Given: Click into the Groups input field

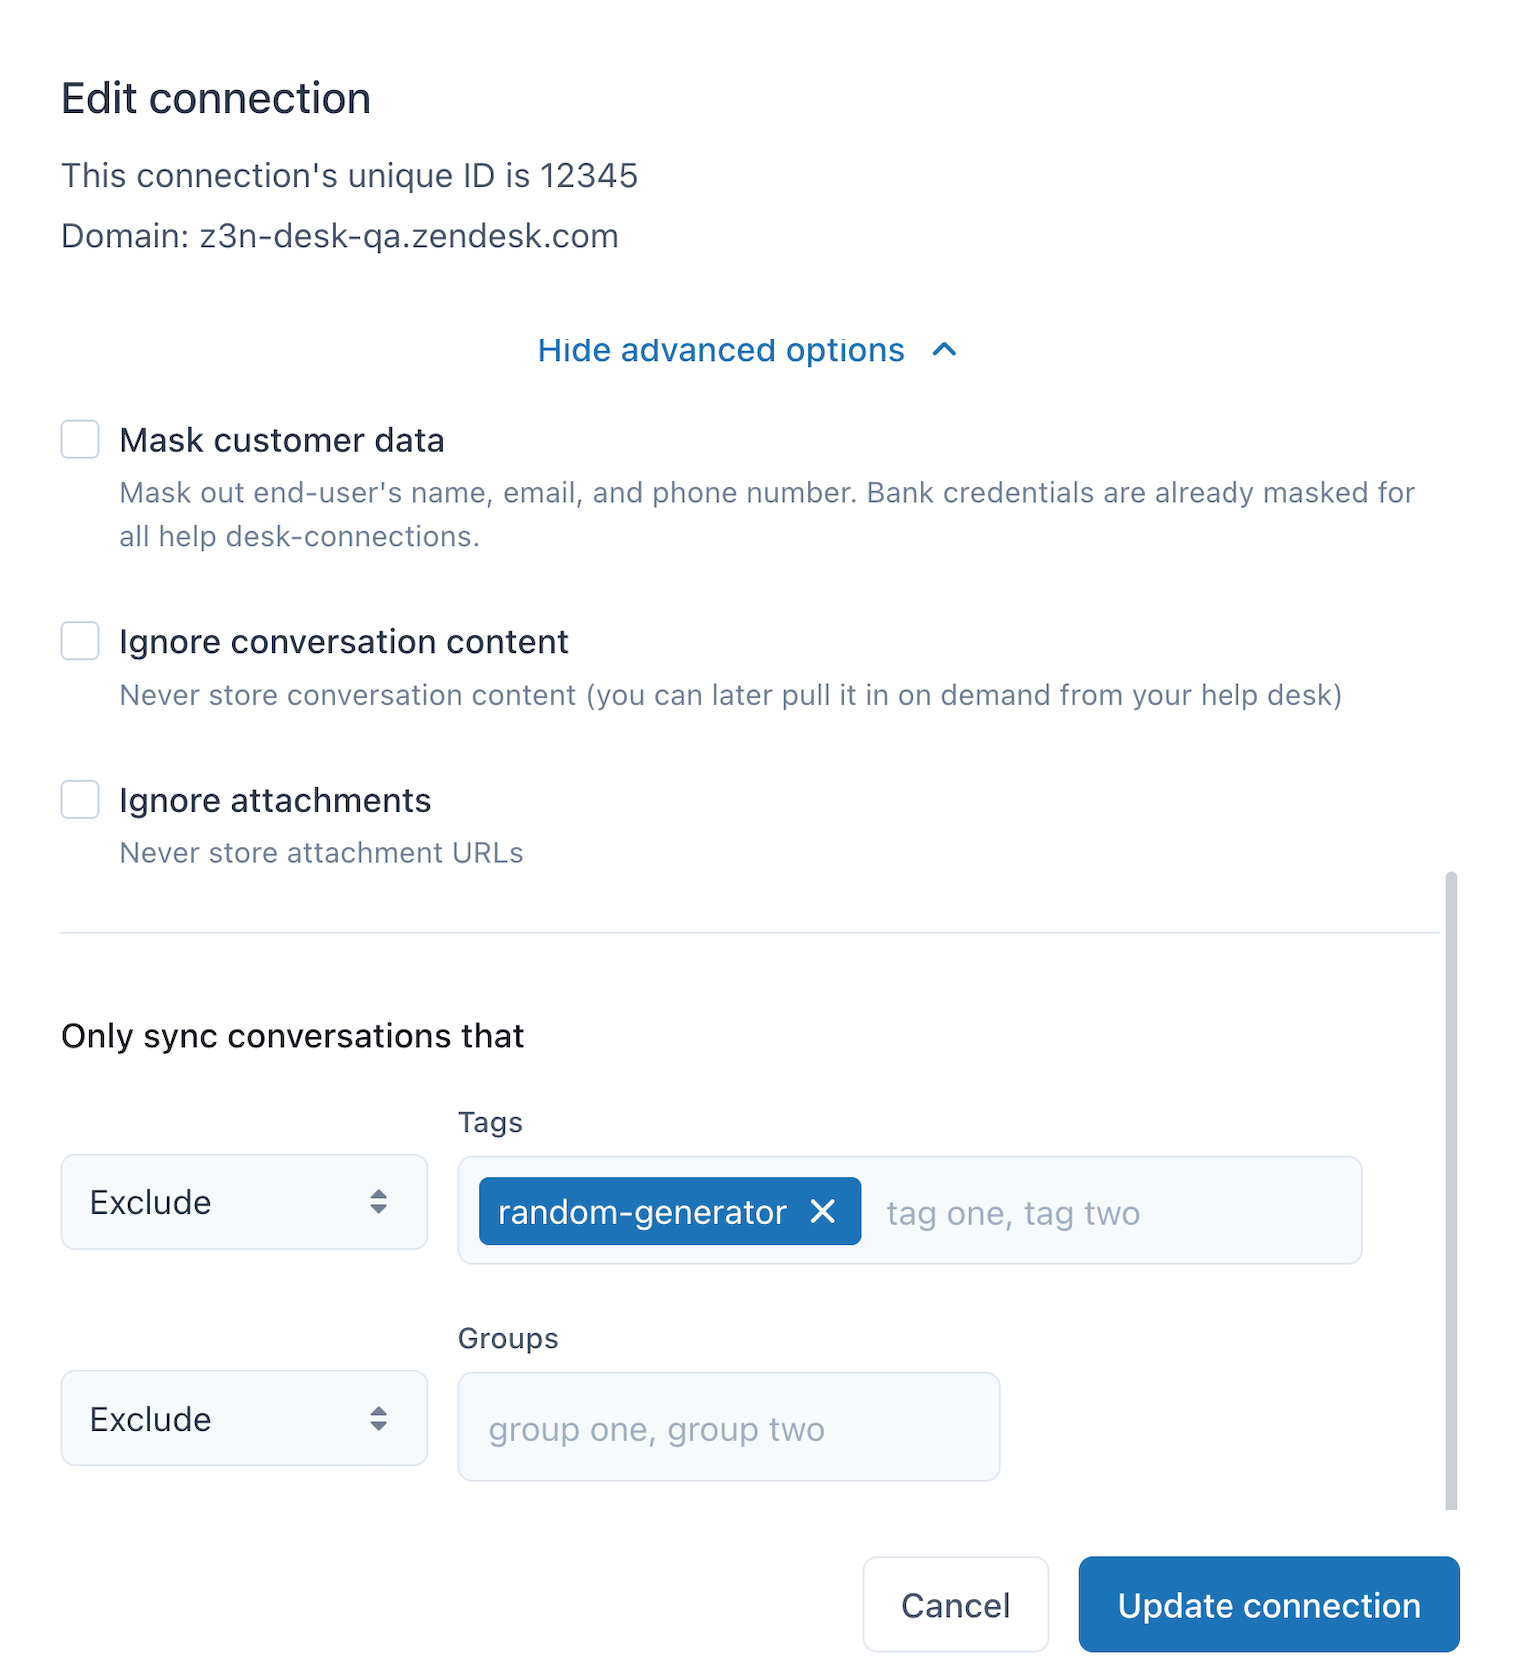Looking at the screenshot, I should [728, 1428].
